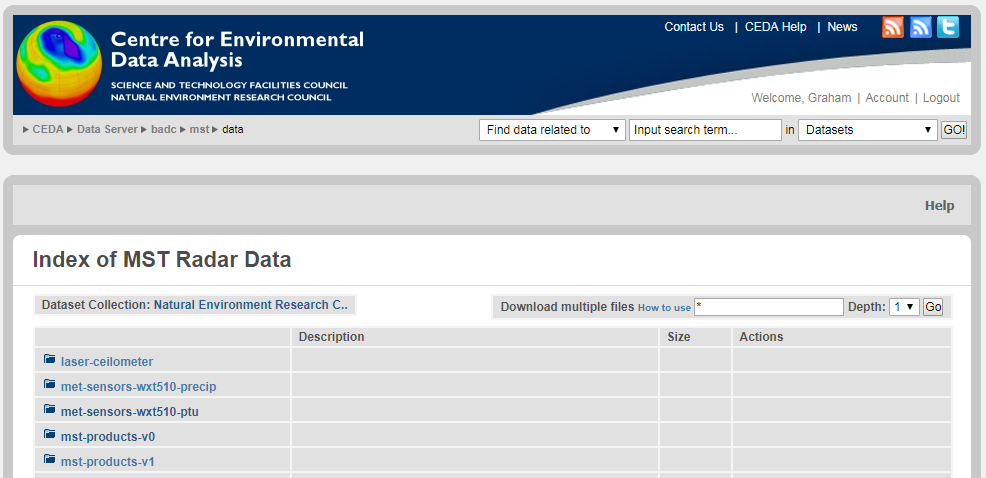Open the orange RSS feed icon
Screen dimensions: 986x478
[x=893, y=27]
